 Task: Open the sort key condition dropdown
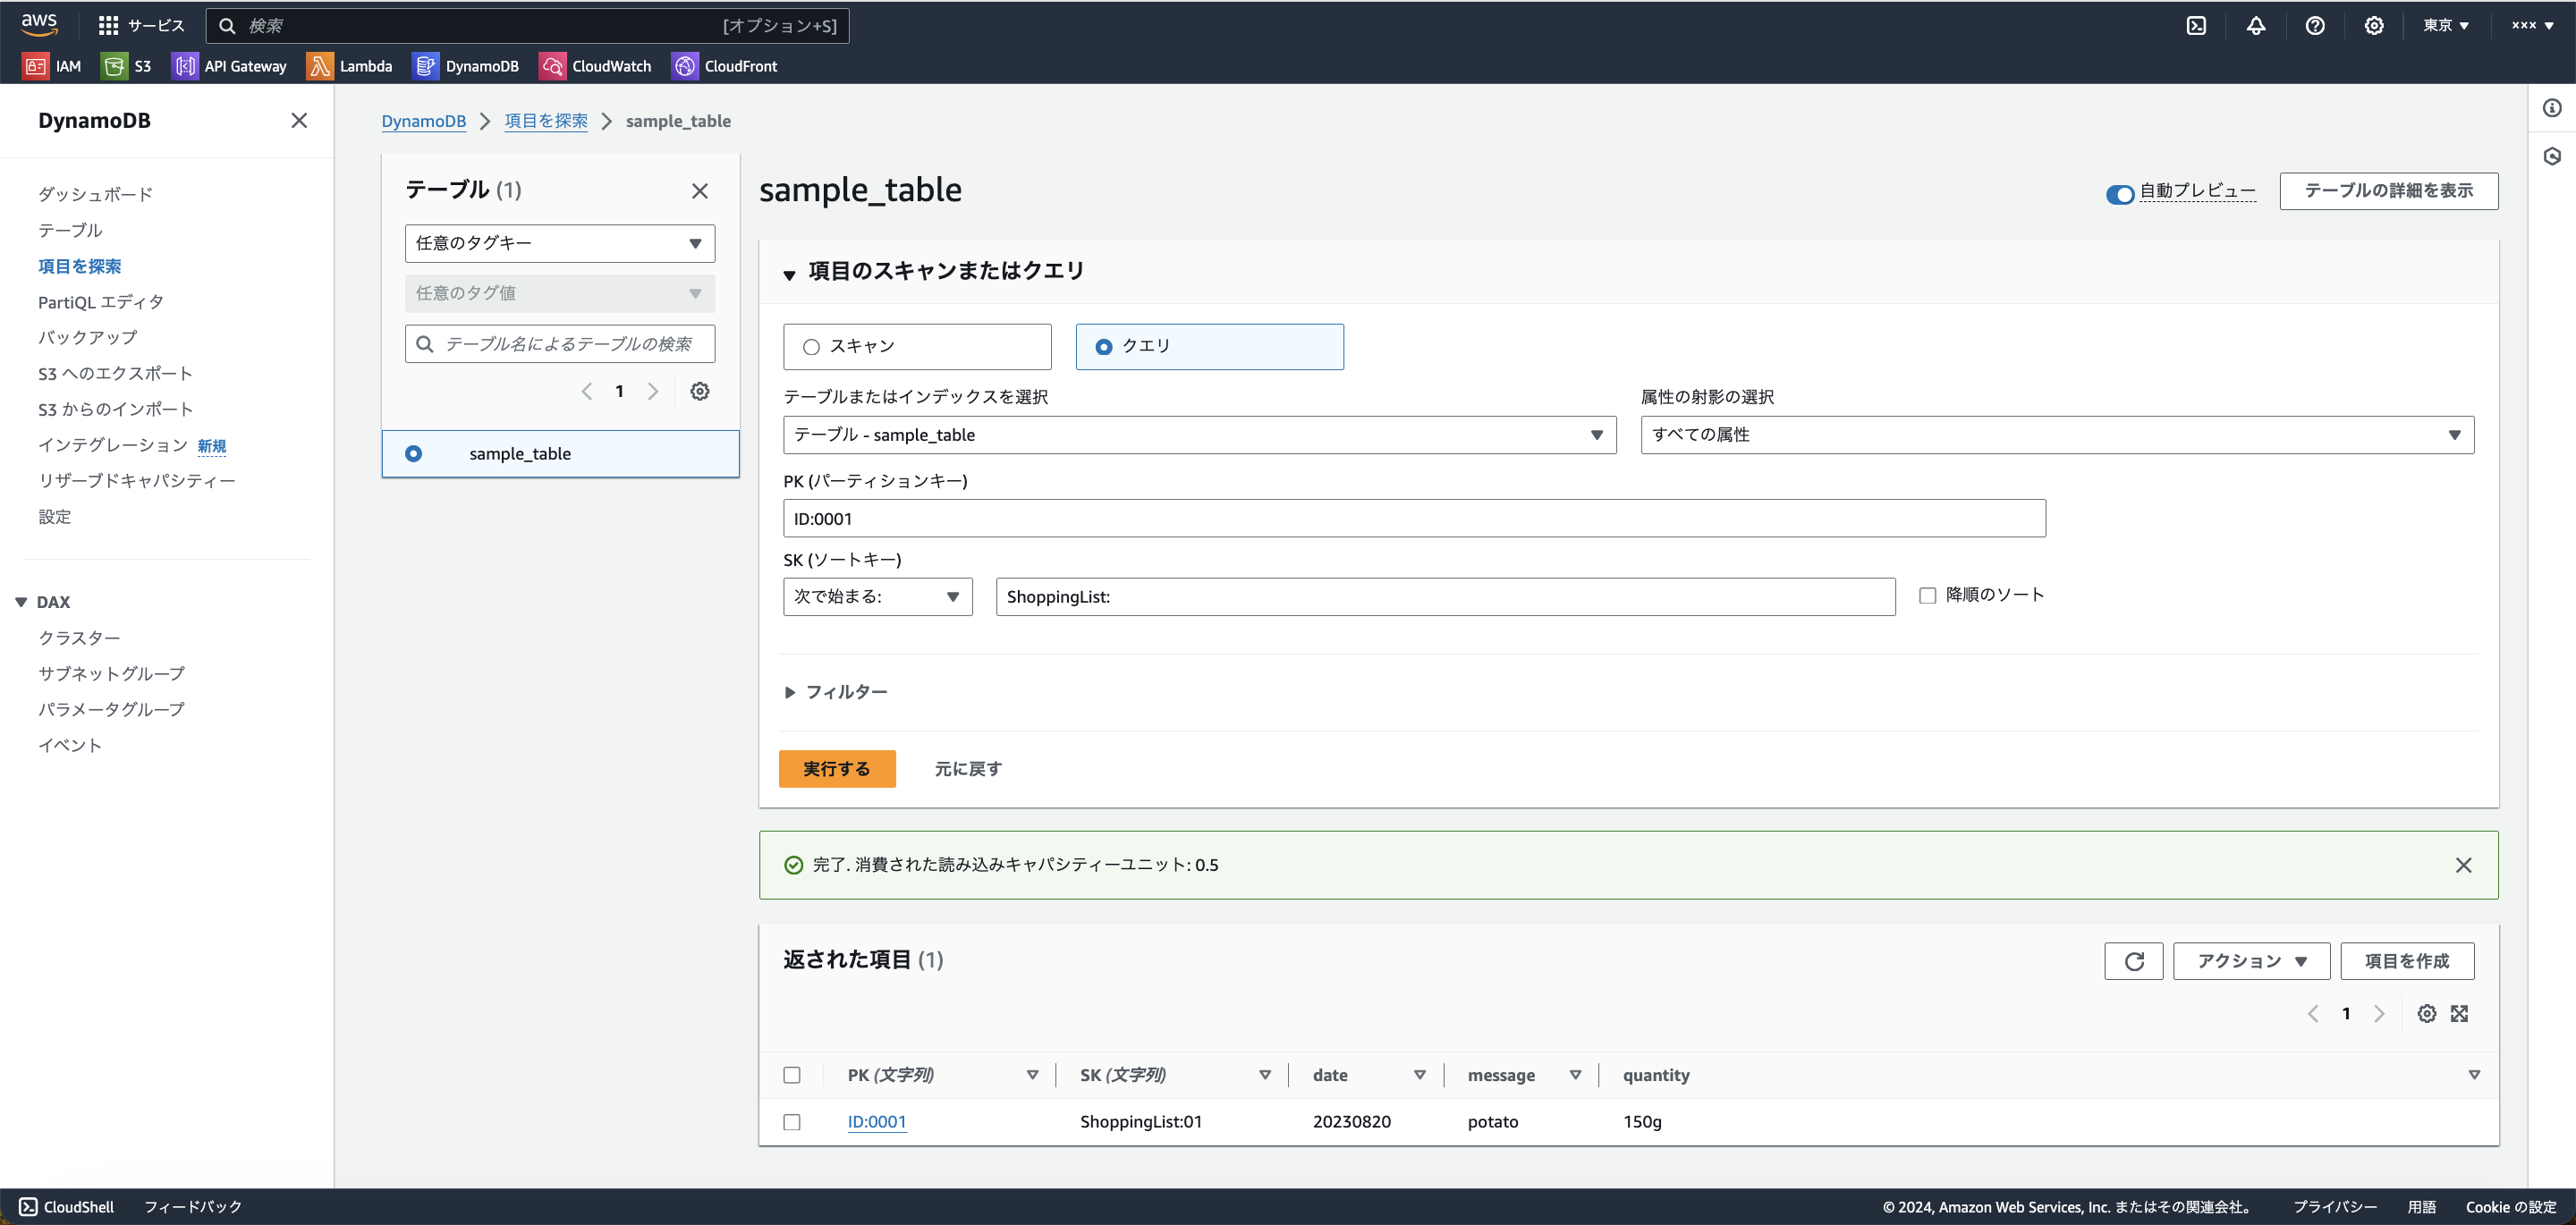coord(877,597)
